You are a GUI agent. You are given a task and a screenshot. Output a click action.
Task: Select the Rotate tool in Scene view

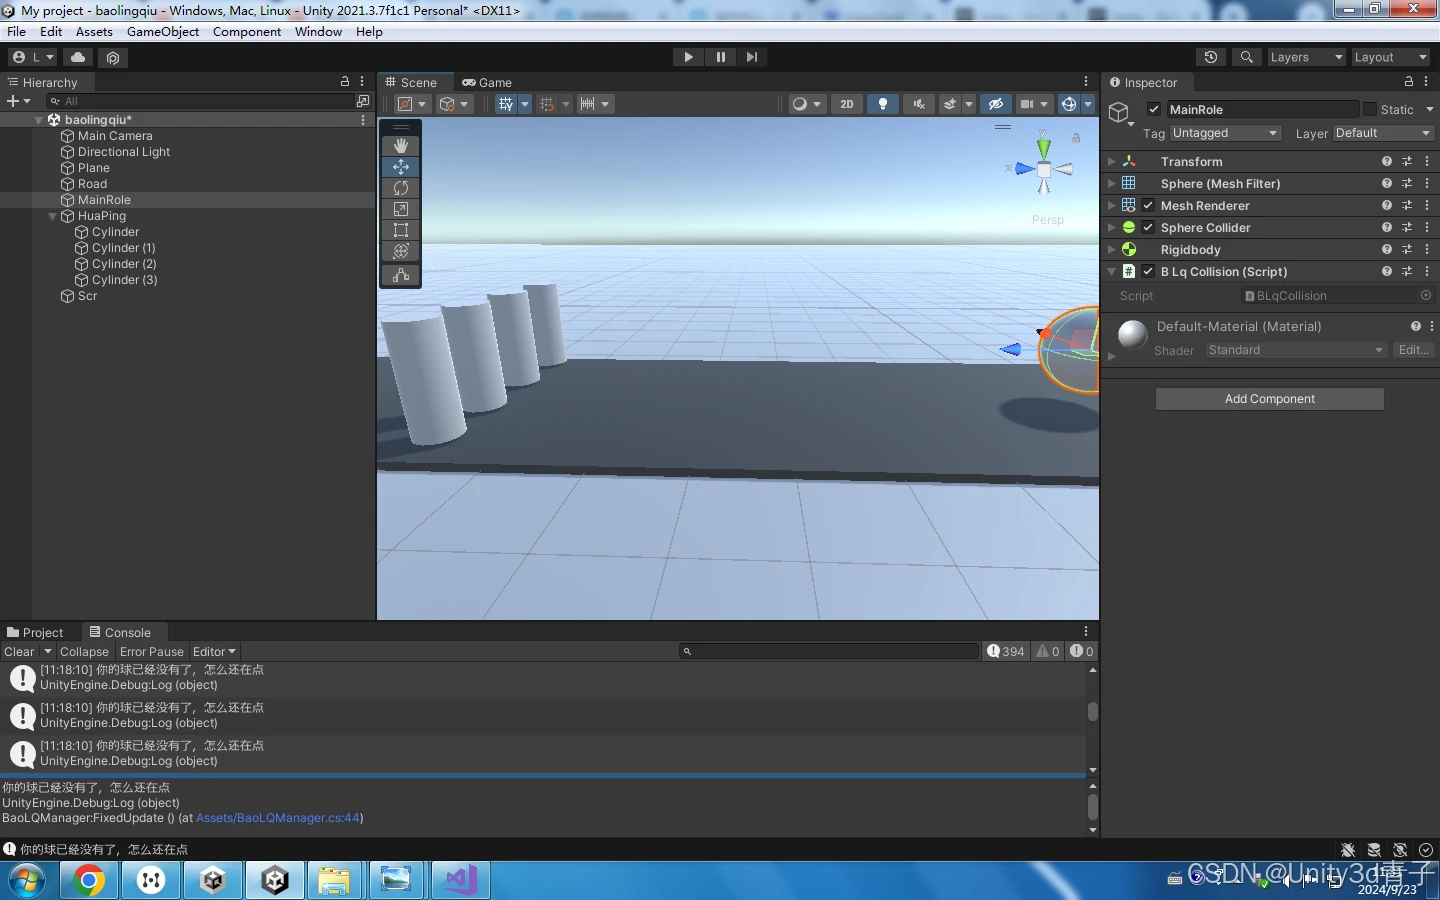click(x=401, y=188)
